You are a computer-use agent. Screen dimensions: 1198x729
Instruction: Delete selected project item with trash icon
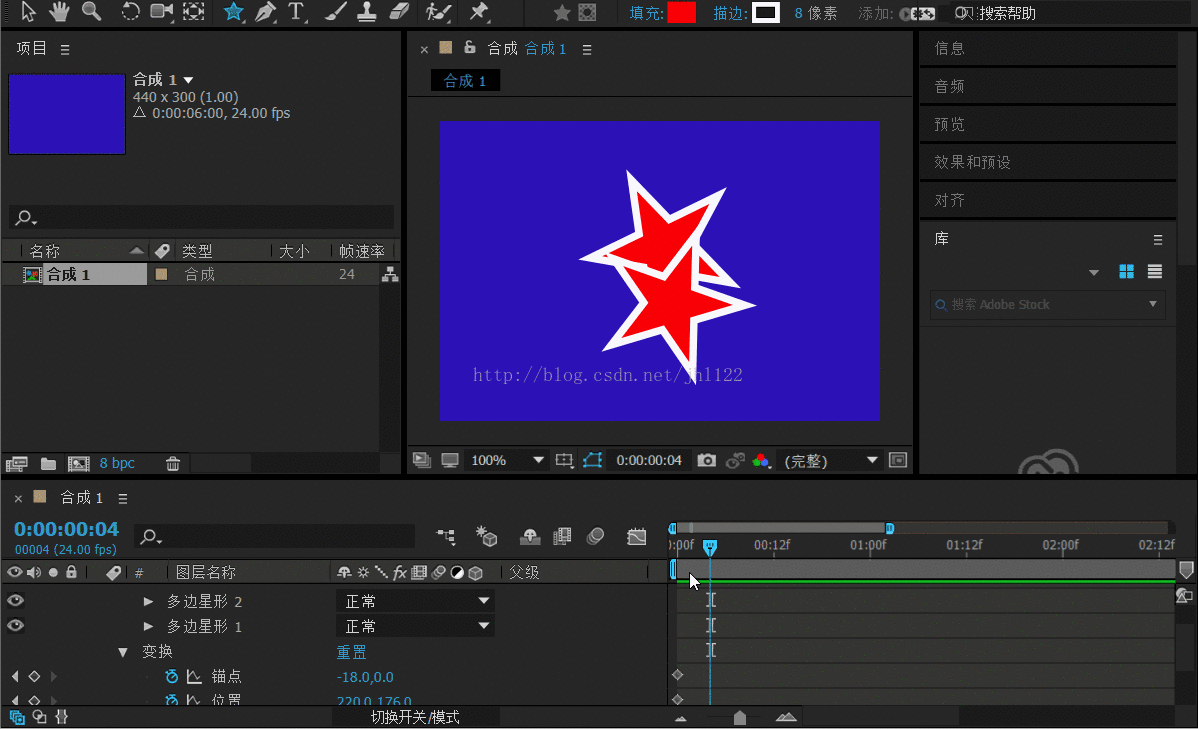(x=173, y=464)
